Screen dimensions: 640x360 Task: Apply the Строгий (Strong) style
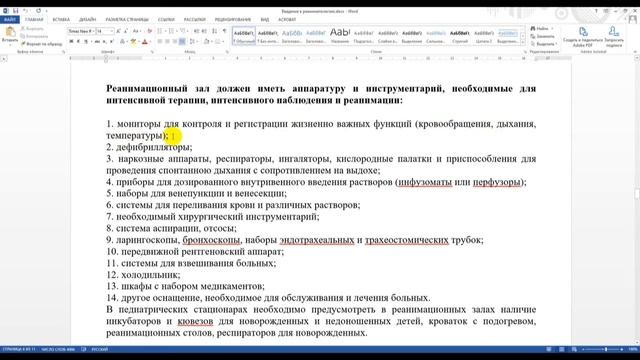pos(460,36)
